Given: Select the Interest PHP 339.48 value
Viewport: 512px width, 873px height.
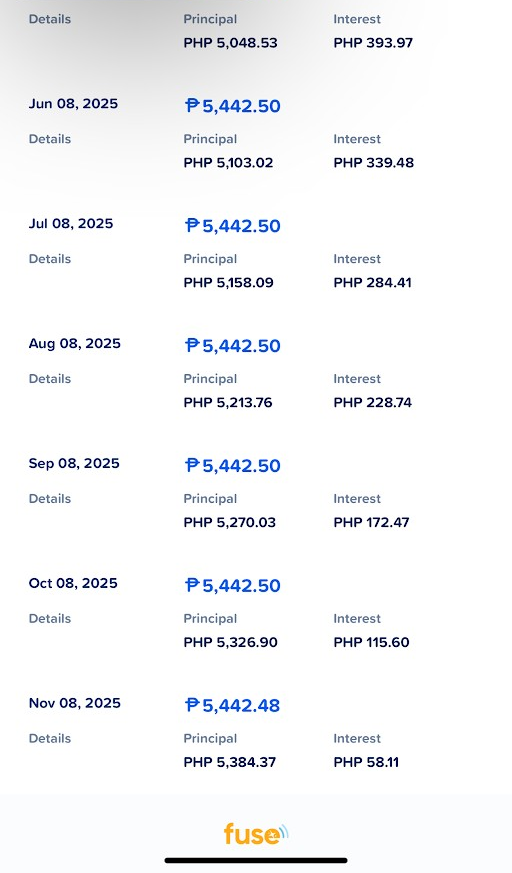Looking at the screenshot, I should (373, 163).
